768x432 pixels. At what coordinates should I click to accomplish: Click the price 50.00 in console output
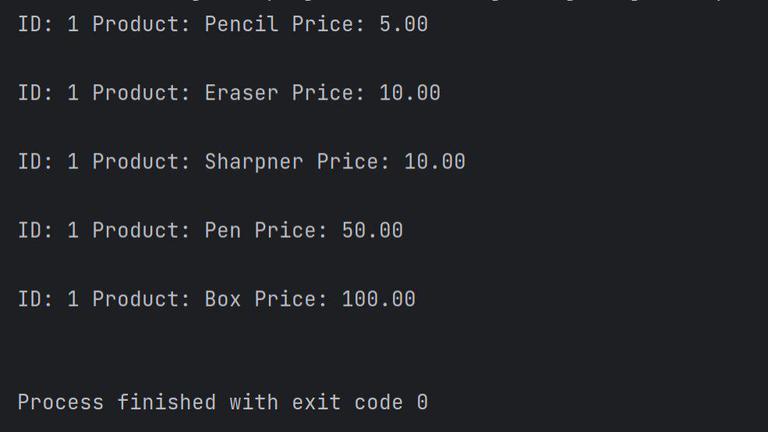(372, 231)
